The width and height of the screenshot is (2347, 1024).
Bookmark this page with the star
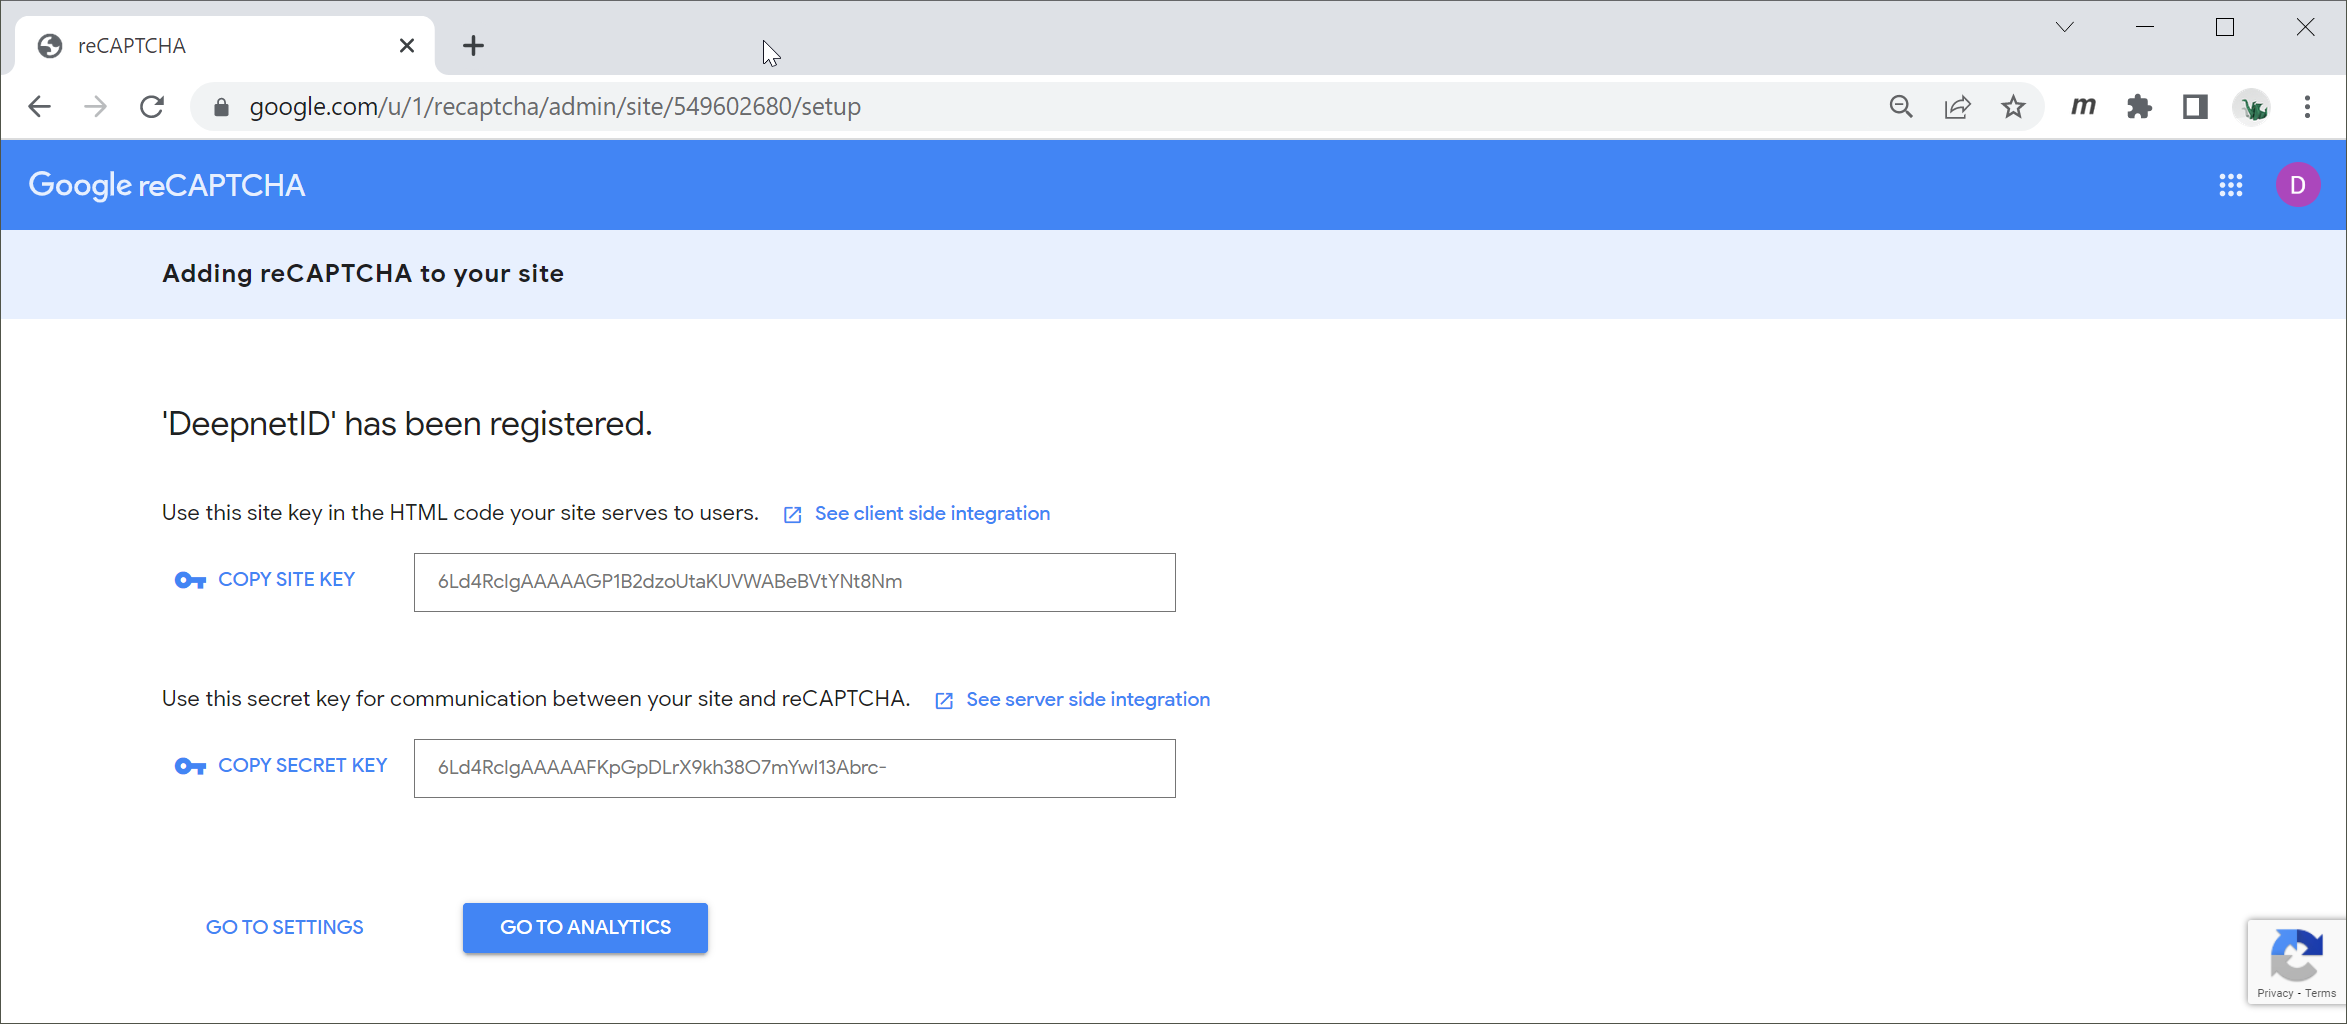click(x=2013, y=107)
